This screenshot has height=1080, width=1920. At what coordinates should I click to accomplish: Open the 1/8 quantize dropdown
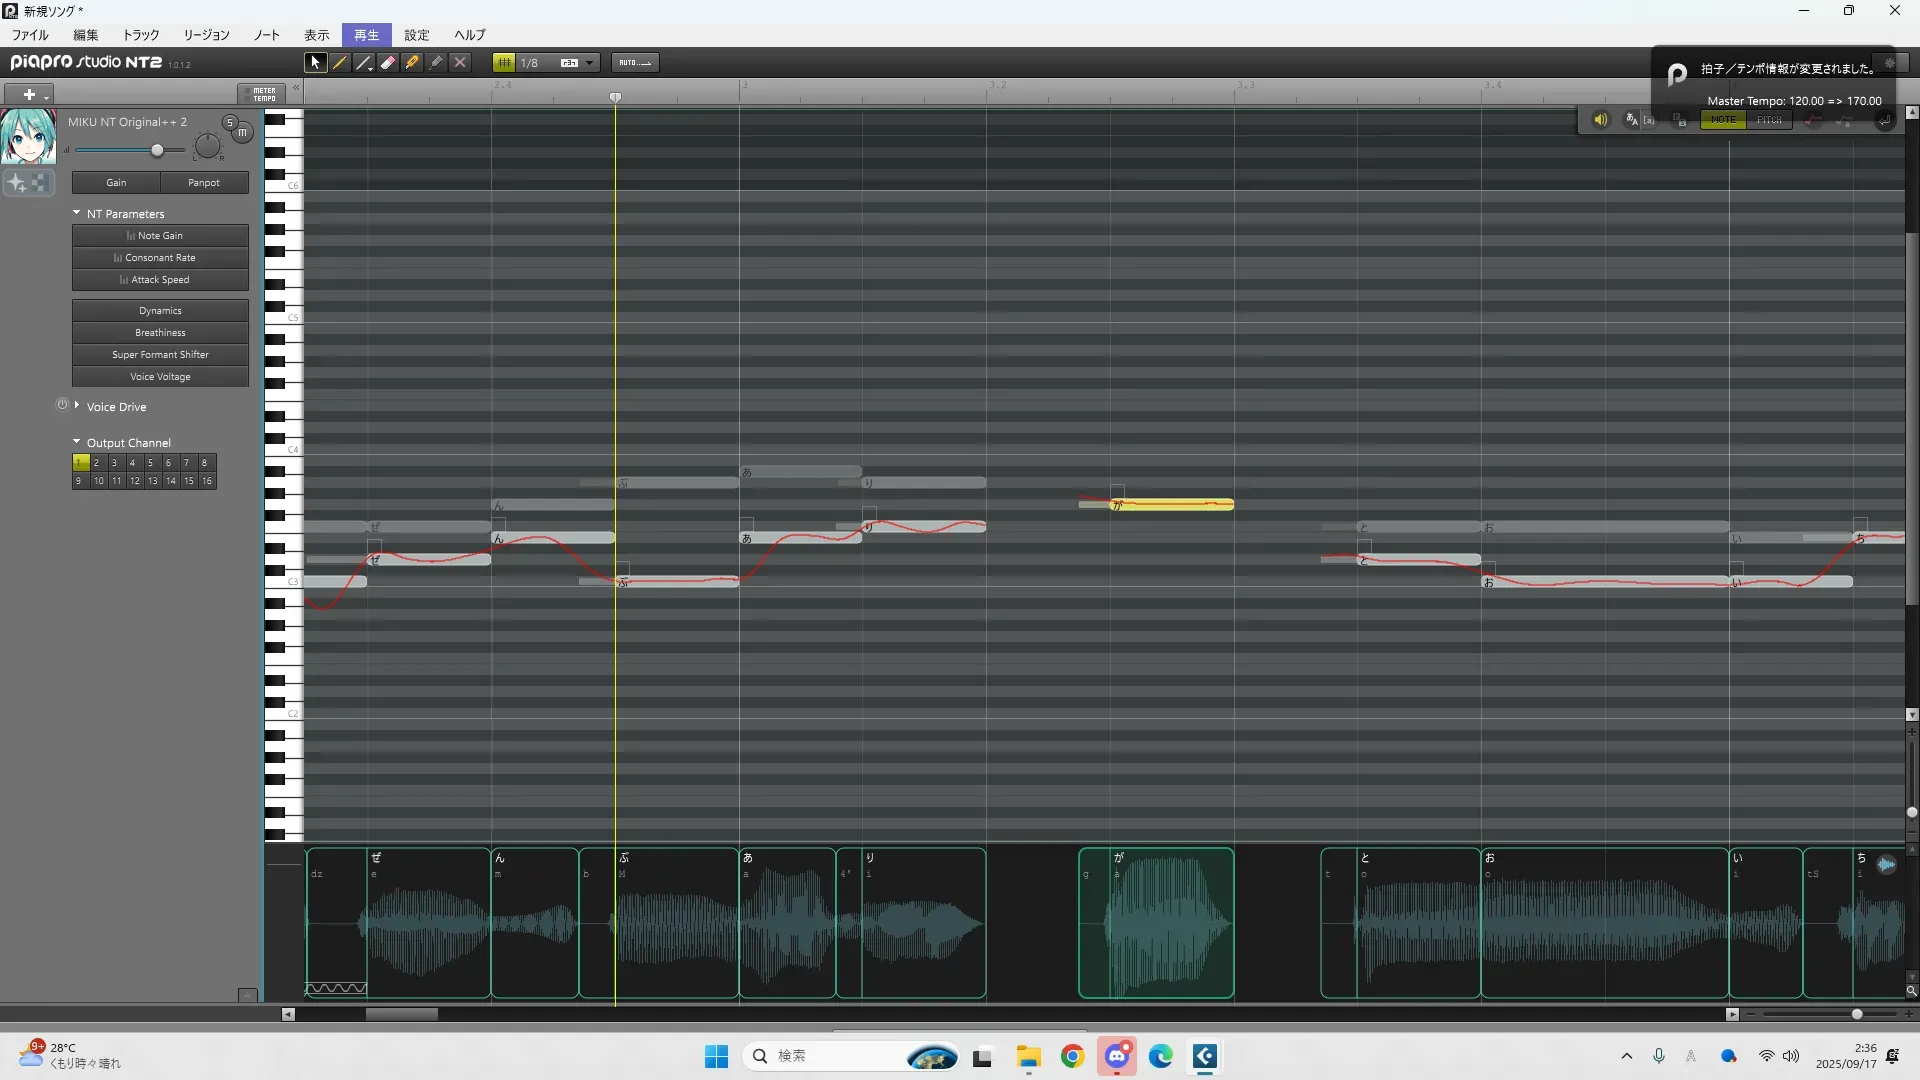pos(589,63)
